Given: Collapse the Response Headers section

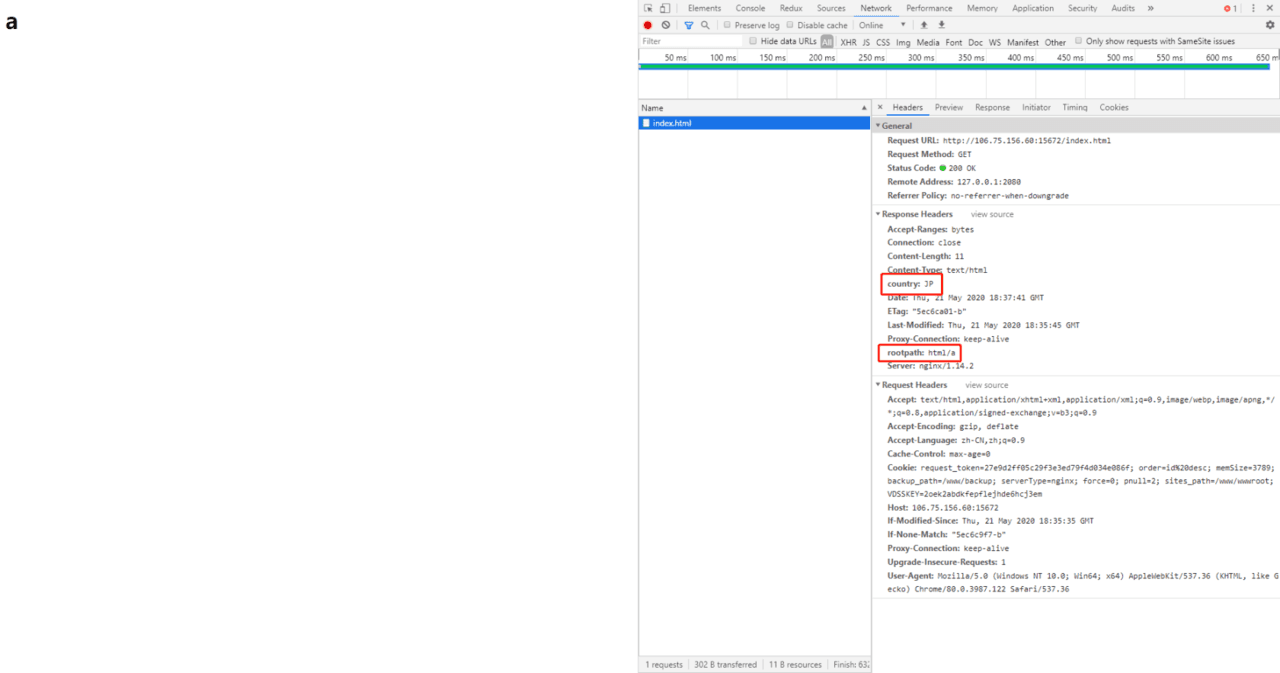Looking at the screenshot, I should click(x=914, y=214).
